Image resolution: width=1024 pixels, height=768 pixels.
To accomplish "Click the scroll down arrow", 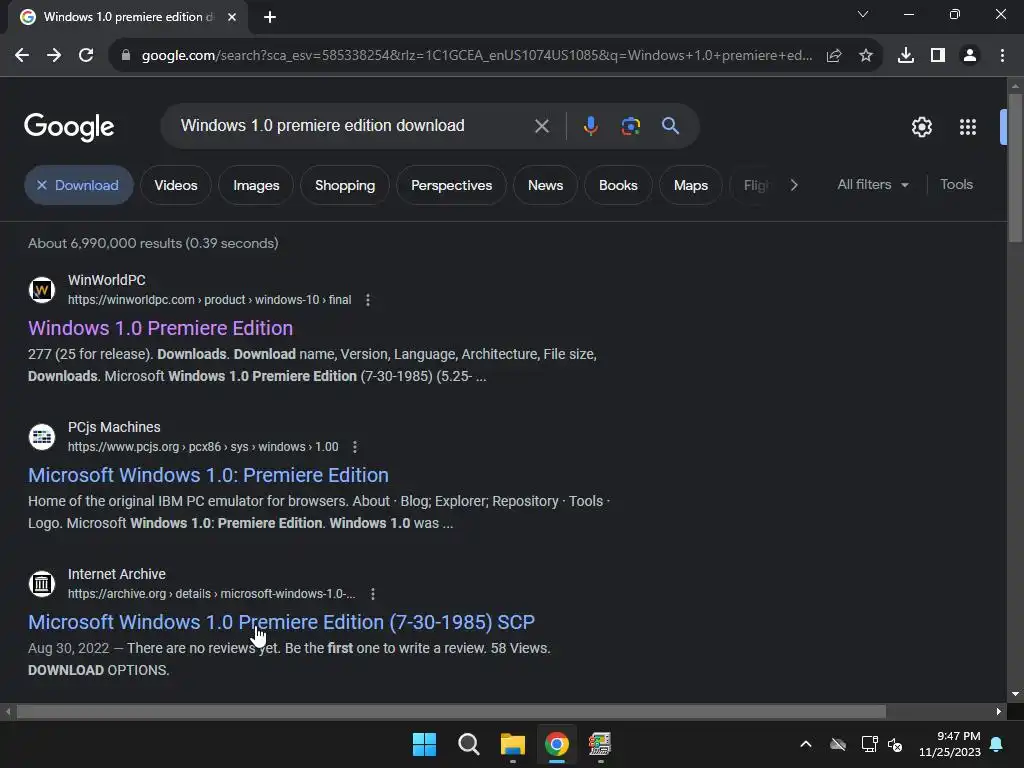I will coord(1015,694).
